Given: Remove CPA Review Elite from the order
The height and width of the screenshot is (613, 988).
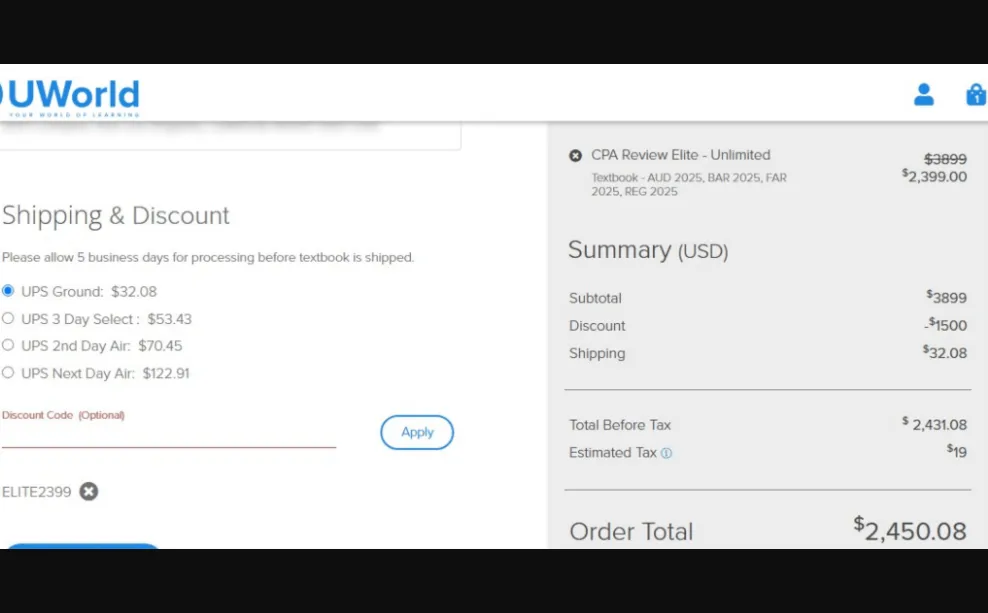Looking at the screenshot, I should [575, 155].
